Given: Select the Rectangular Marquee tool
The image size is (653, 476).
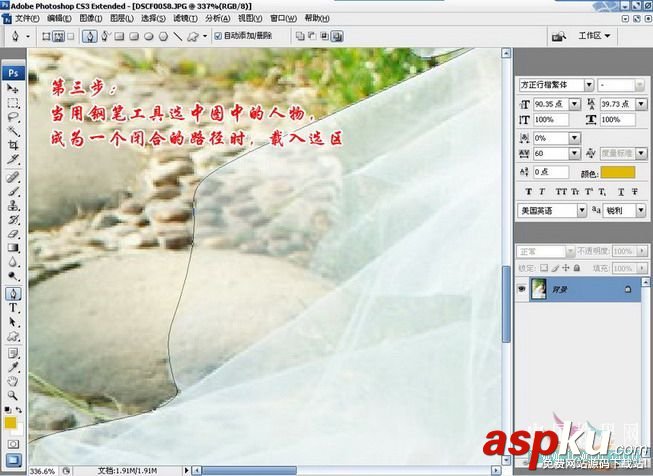Looking at the screenshot, I should pos(13,103).
